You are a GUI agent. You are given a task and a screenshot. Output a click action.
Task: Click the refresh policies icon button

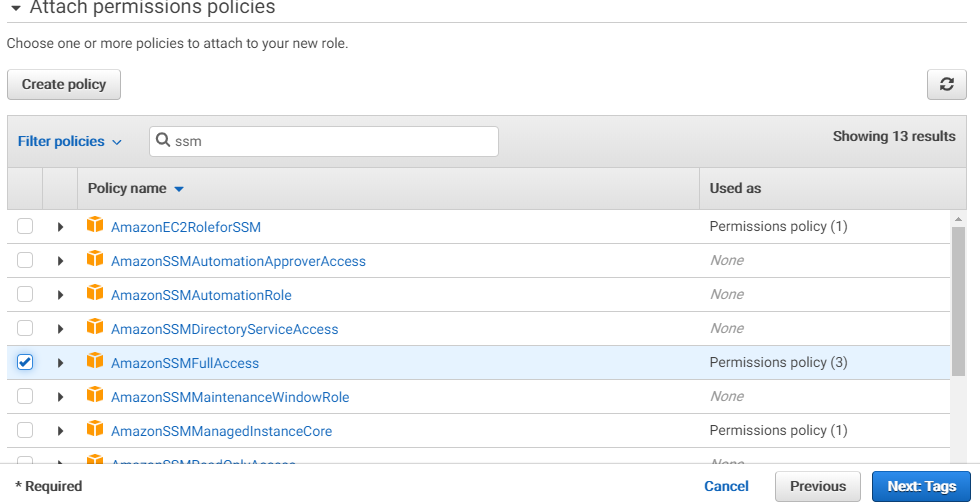(x=946, y=84)
